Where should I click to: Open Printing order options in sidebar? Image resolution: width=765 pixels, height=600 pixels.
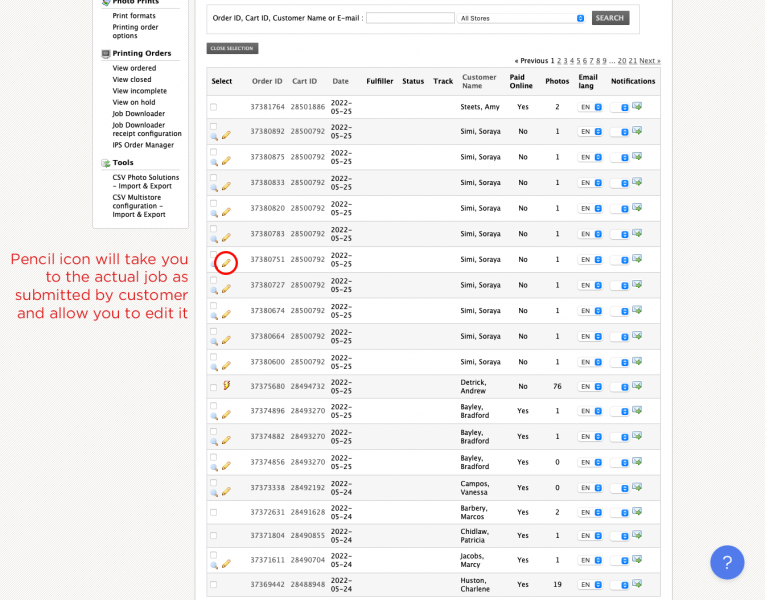point(135,31)
